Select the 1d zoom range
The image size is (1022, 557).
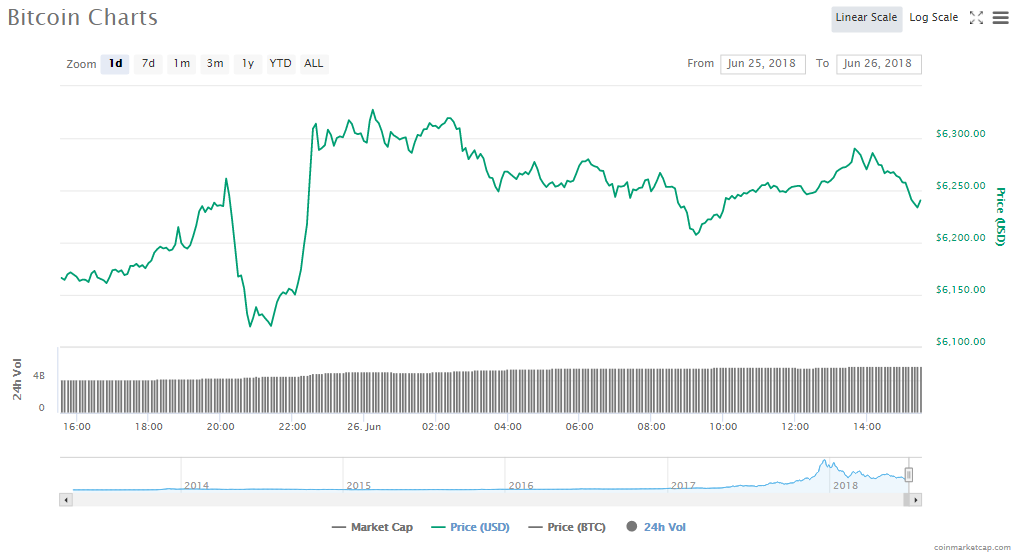(115, 64)
